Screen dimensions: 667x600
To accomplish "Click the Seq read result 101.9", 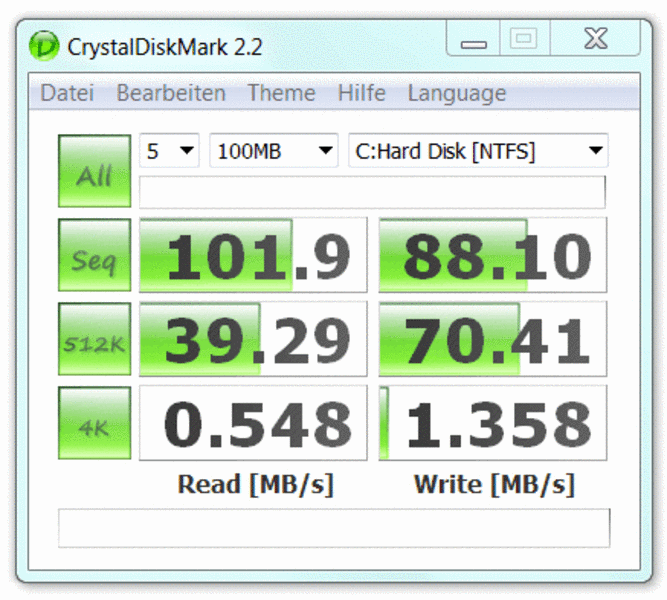I will [253, 255].
